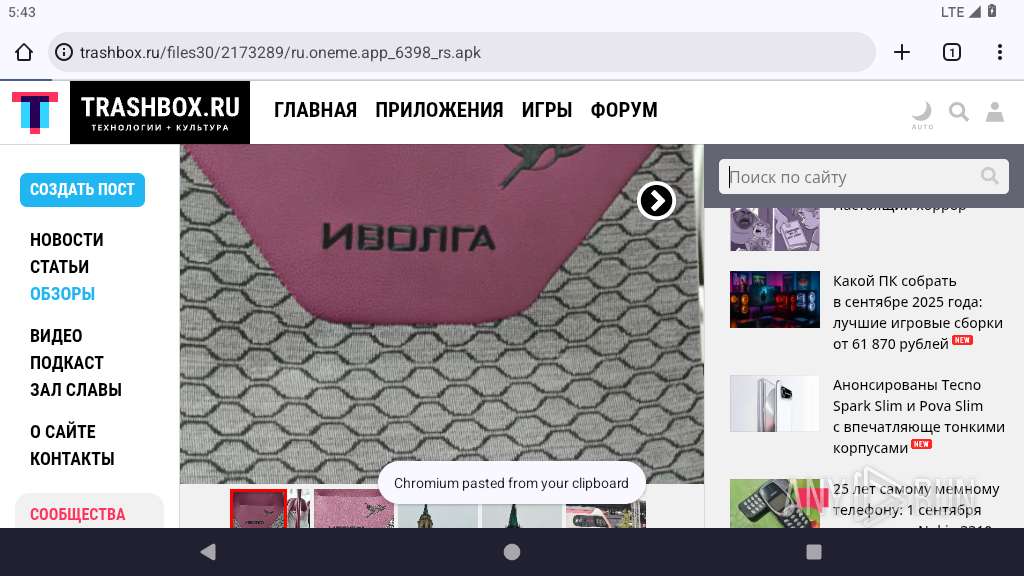This screenshot has width=1024, height=576.
Task: Open СТАТЬИ in the sidebar
Action: [59, 266]
